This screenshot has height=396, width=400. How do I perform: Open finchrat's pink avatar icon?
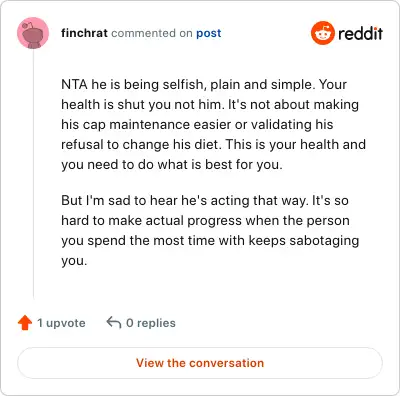click(33, 33)
